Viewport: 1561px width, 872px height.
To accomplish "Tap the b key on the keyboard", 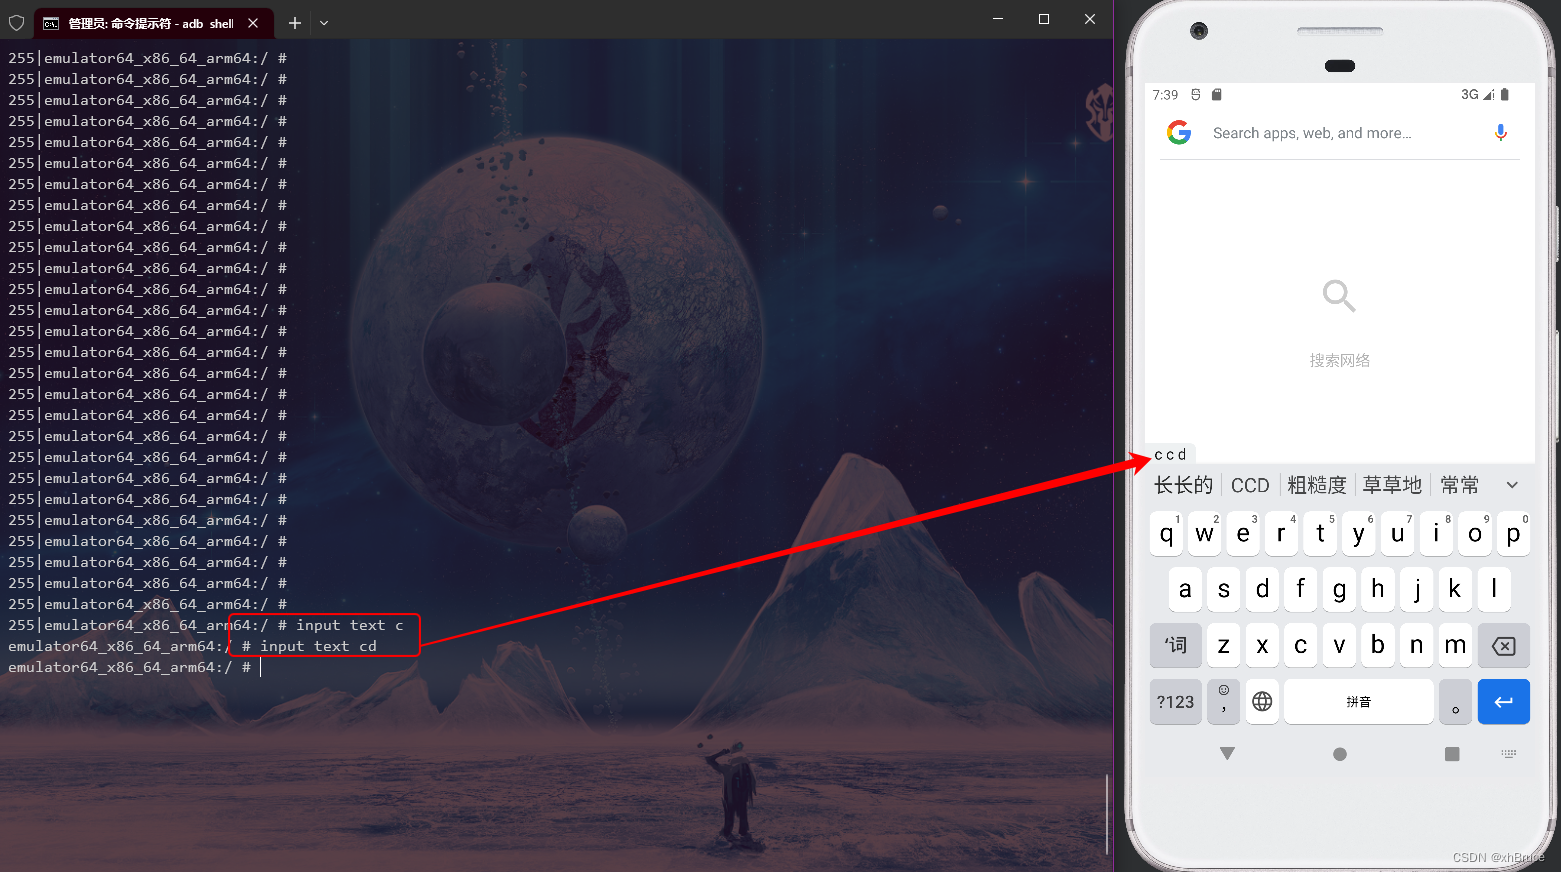I will (x=1378, y=645).
